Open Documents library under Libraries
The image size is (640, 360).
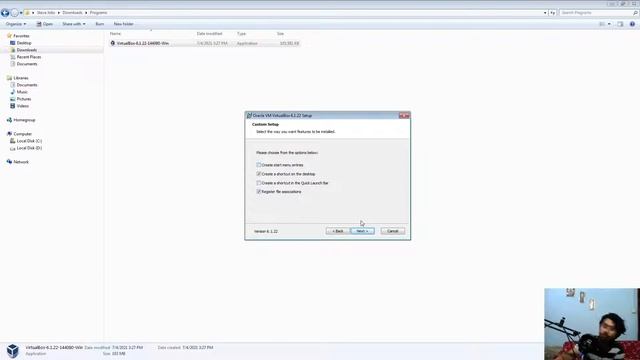(27, 85)
